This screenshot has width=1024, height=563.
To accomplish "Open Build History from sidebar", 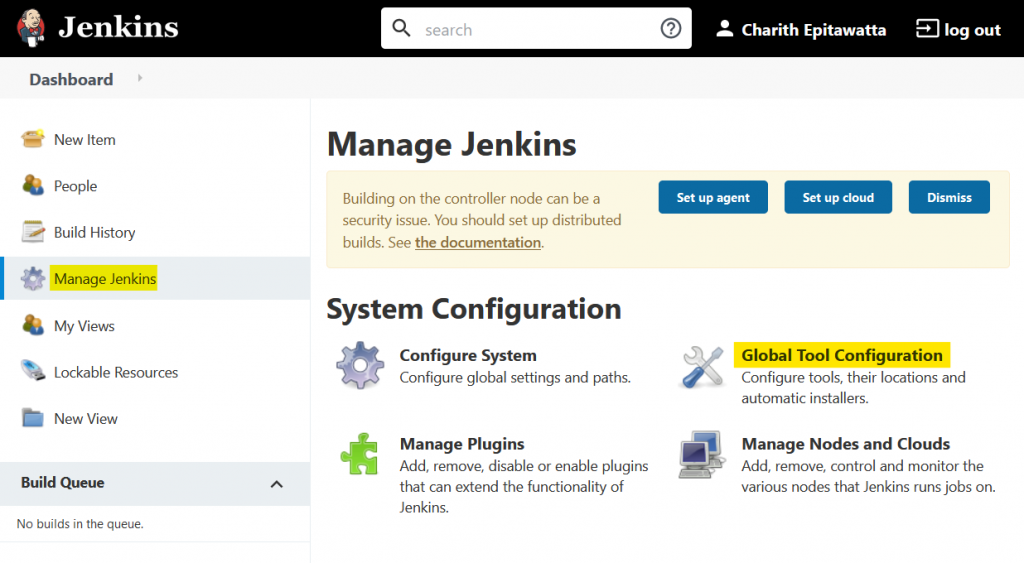I will coord(95,233).
